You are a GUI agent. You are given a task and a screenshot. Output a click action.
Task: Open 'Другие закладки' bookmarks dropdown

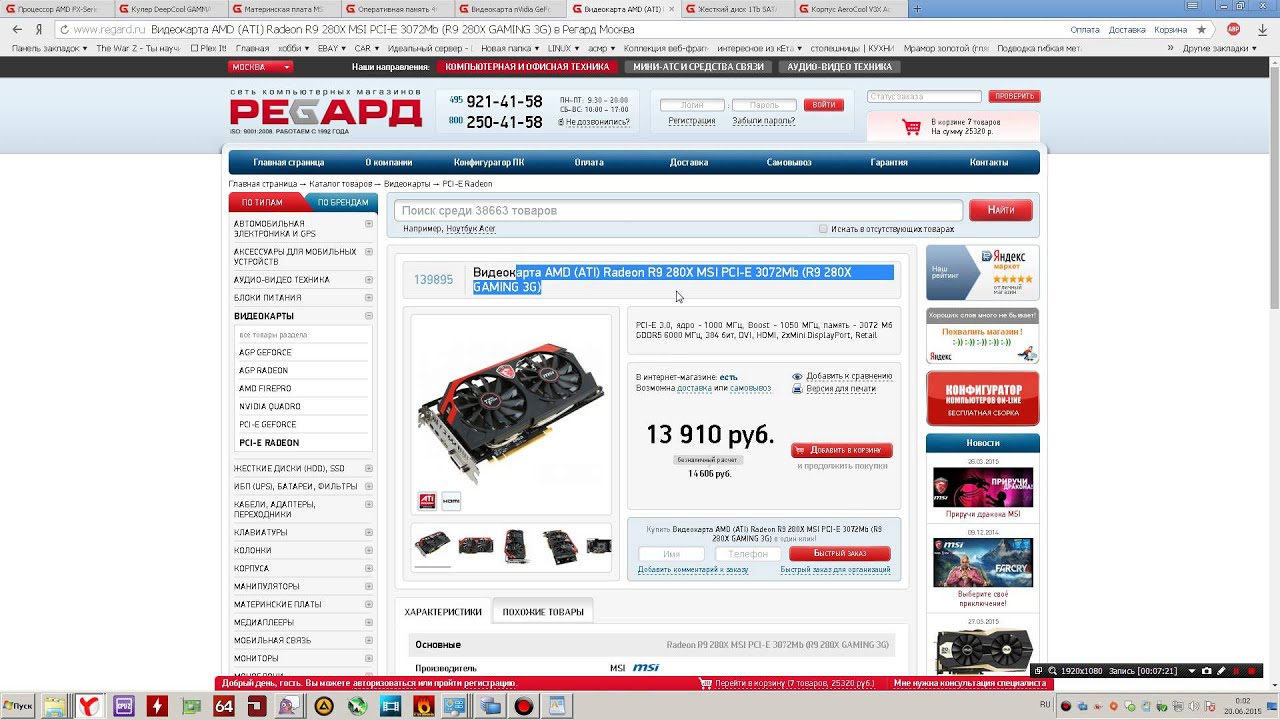coord(1220,48)
